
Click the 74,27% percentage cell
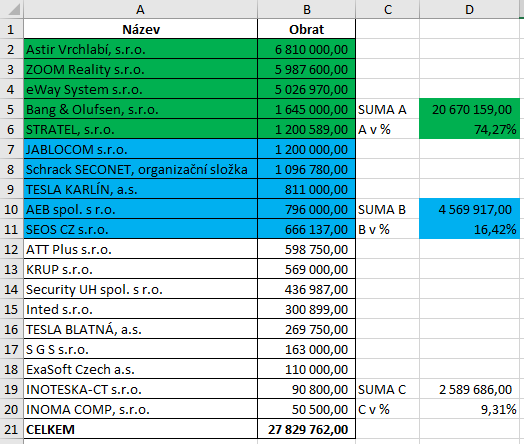469,129
